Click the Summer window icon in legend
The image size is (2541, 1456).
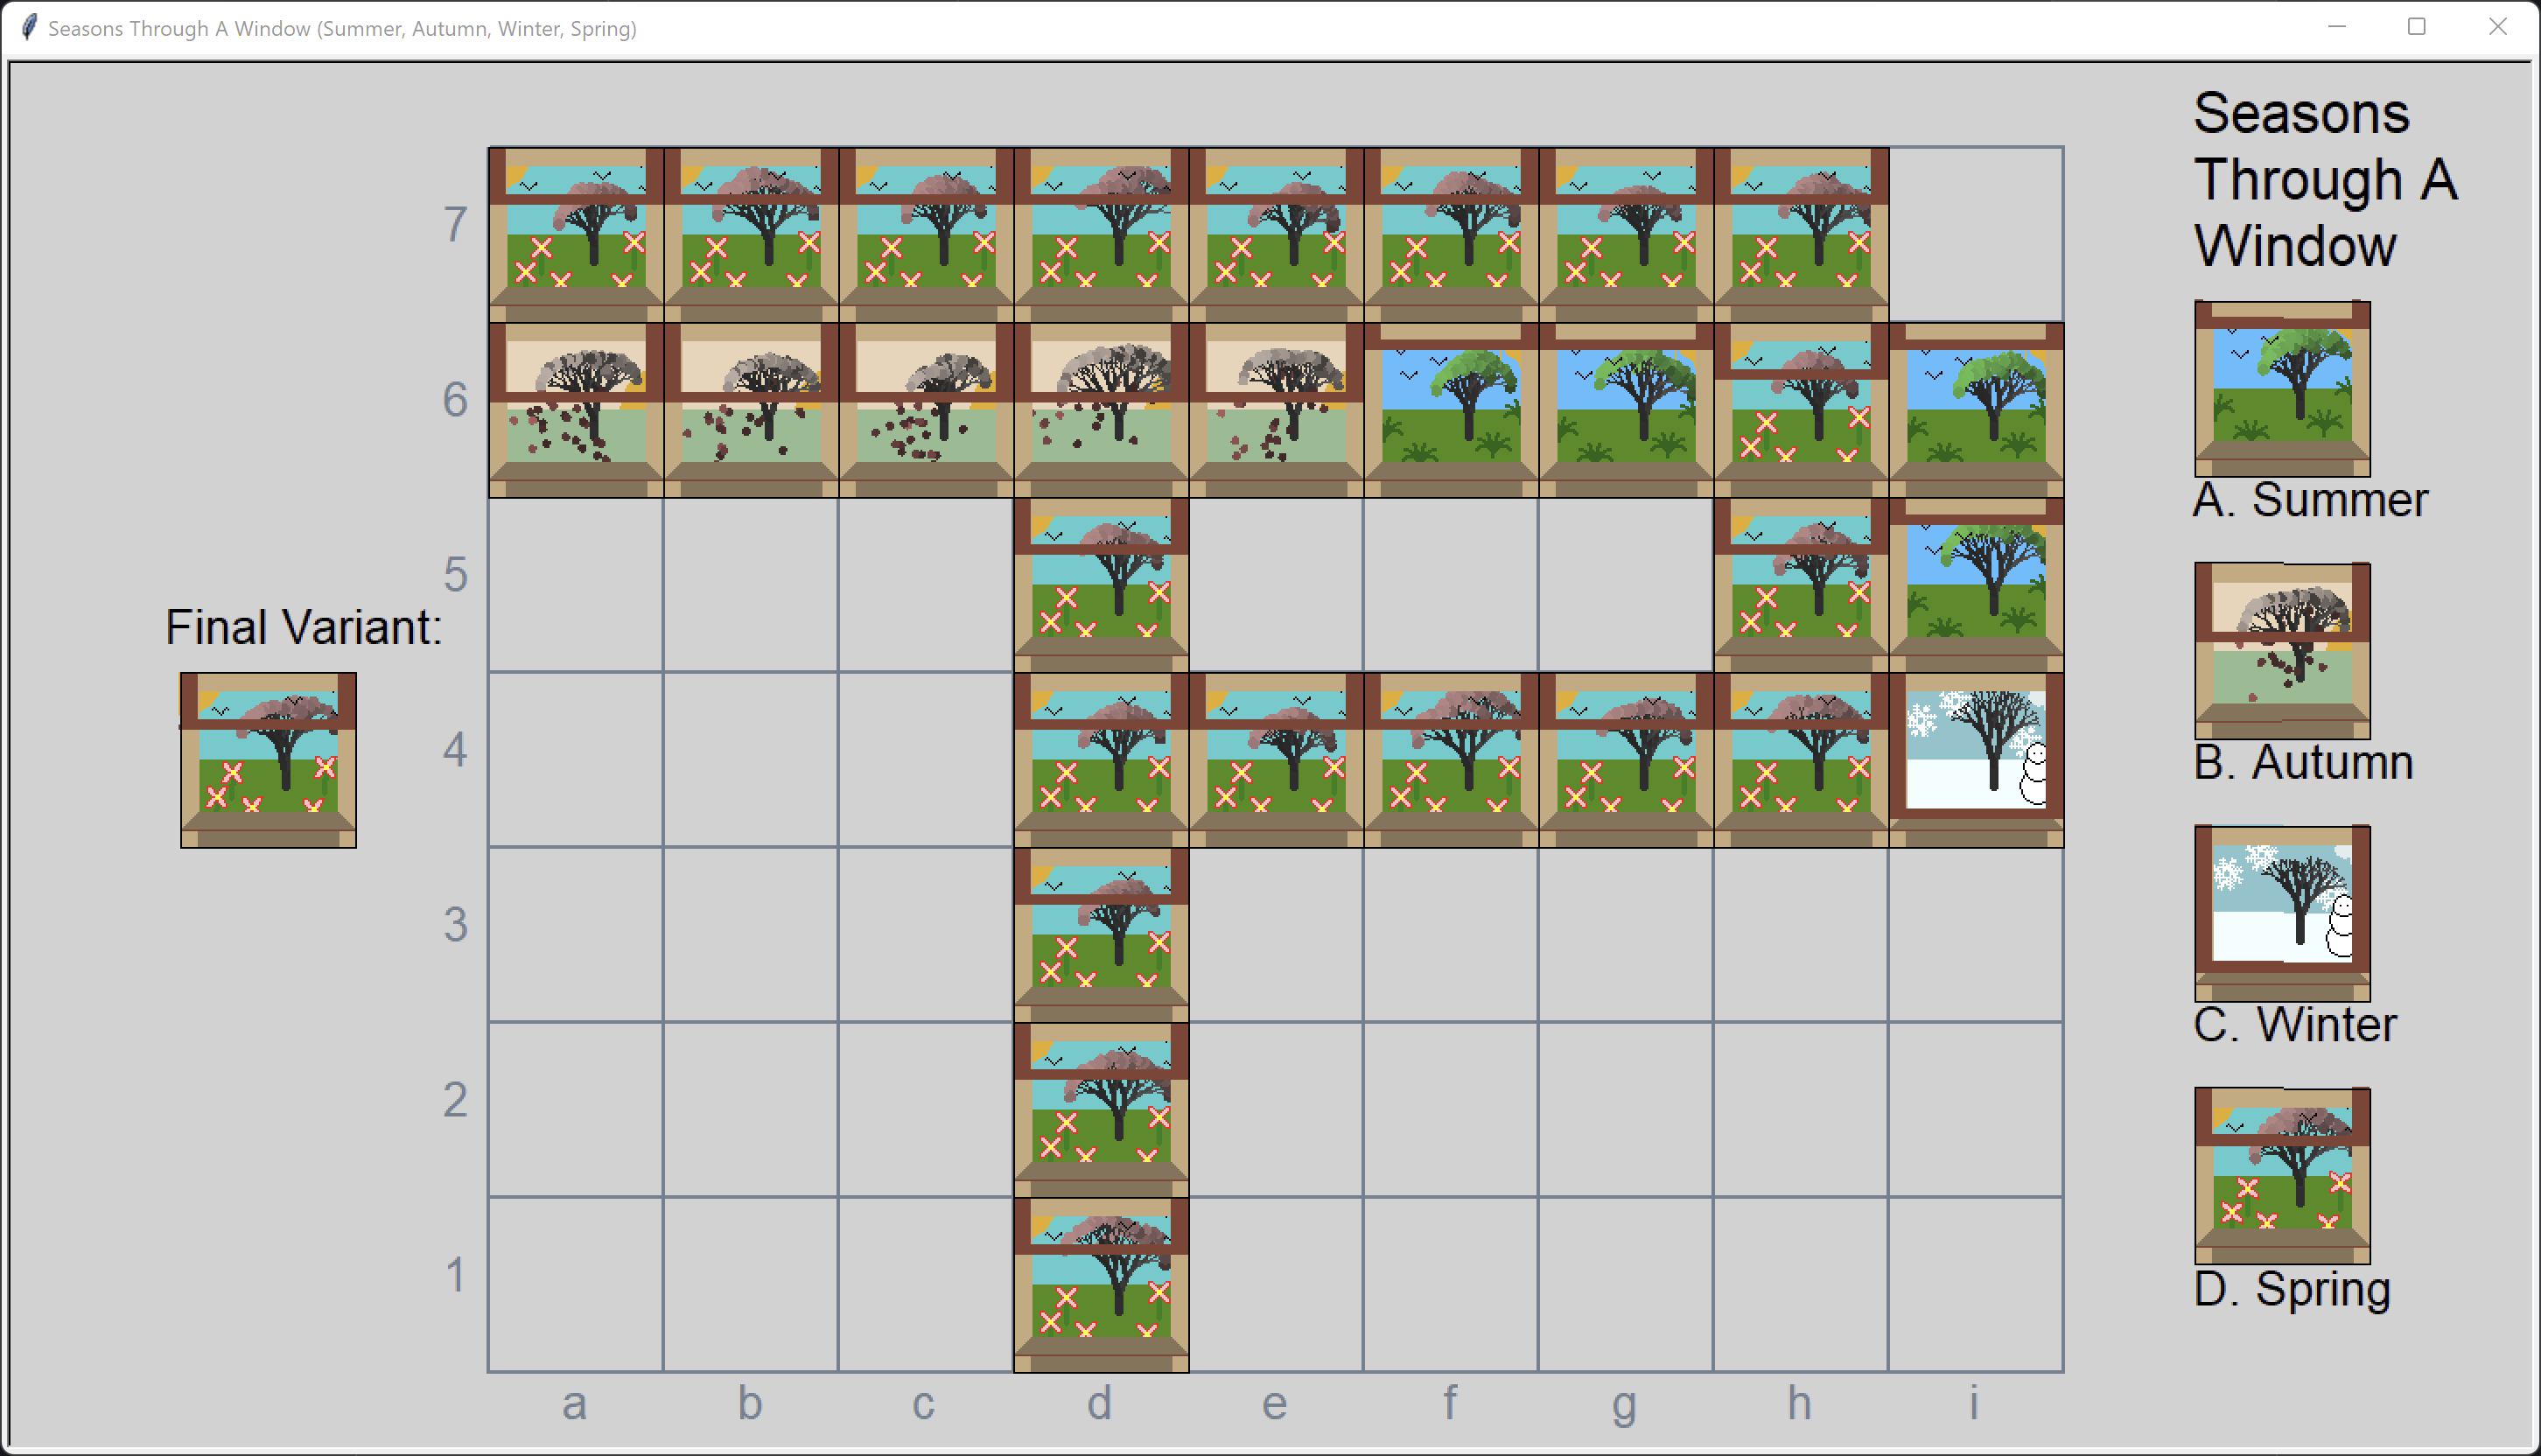click(x=2281, y=388)
